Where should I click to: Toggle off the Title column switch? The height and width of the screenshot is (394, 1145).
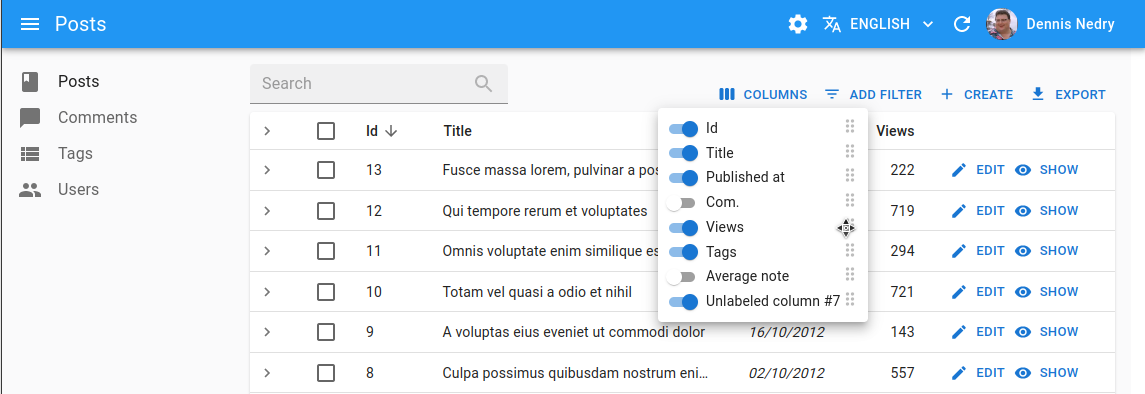tap(683, 153)
